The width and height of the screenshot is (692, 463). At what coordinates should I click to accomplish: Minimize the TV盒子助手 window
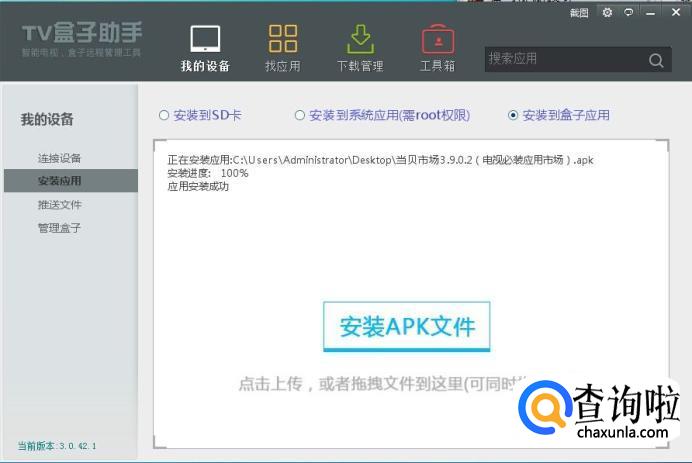point(651,13)
